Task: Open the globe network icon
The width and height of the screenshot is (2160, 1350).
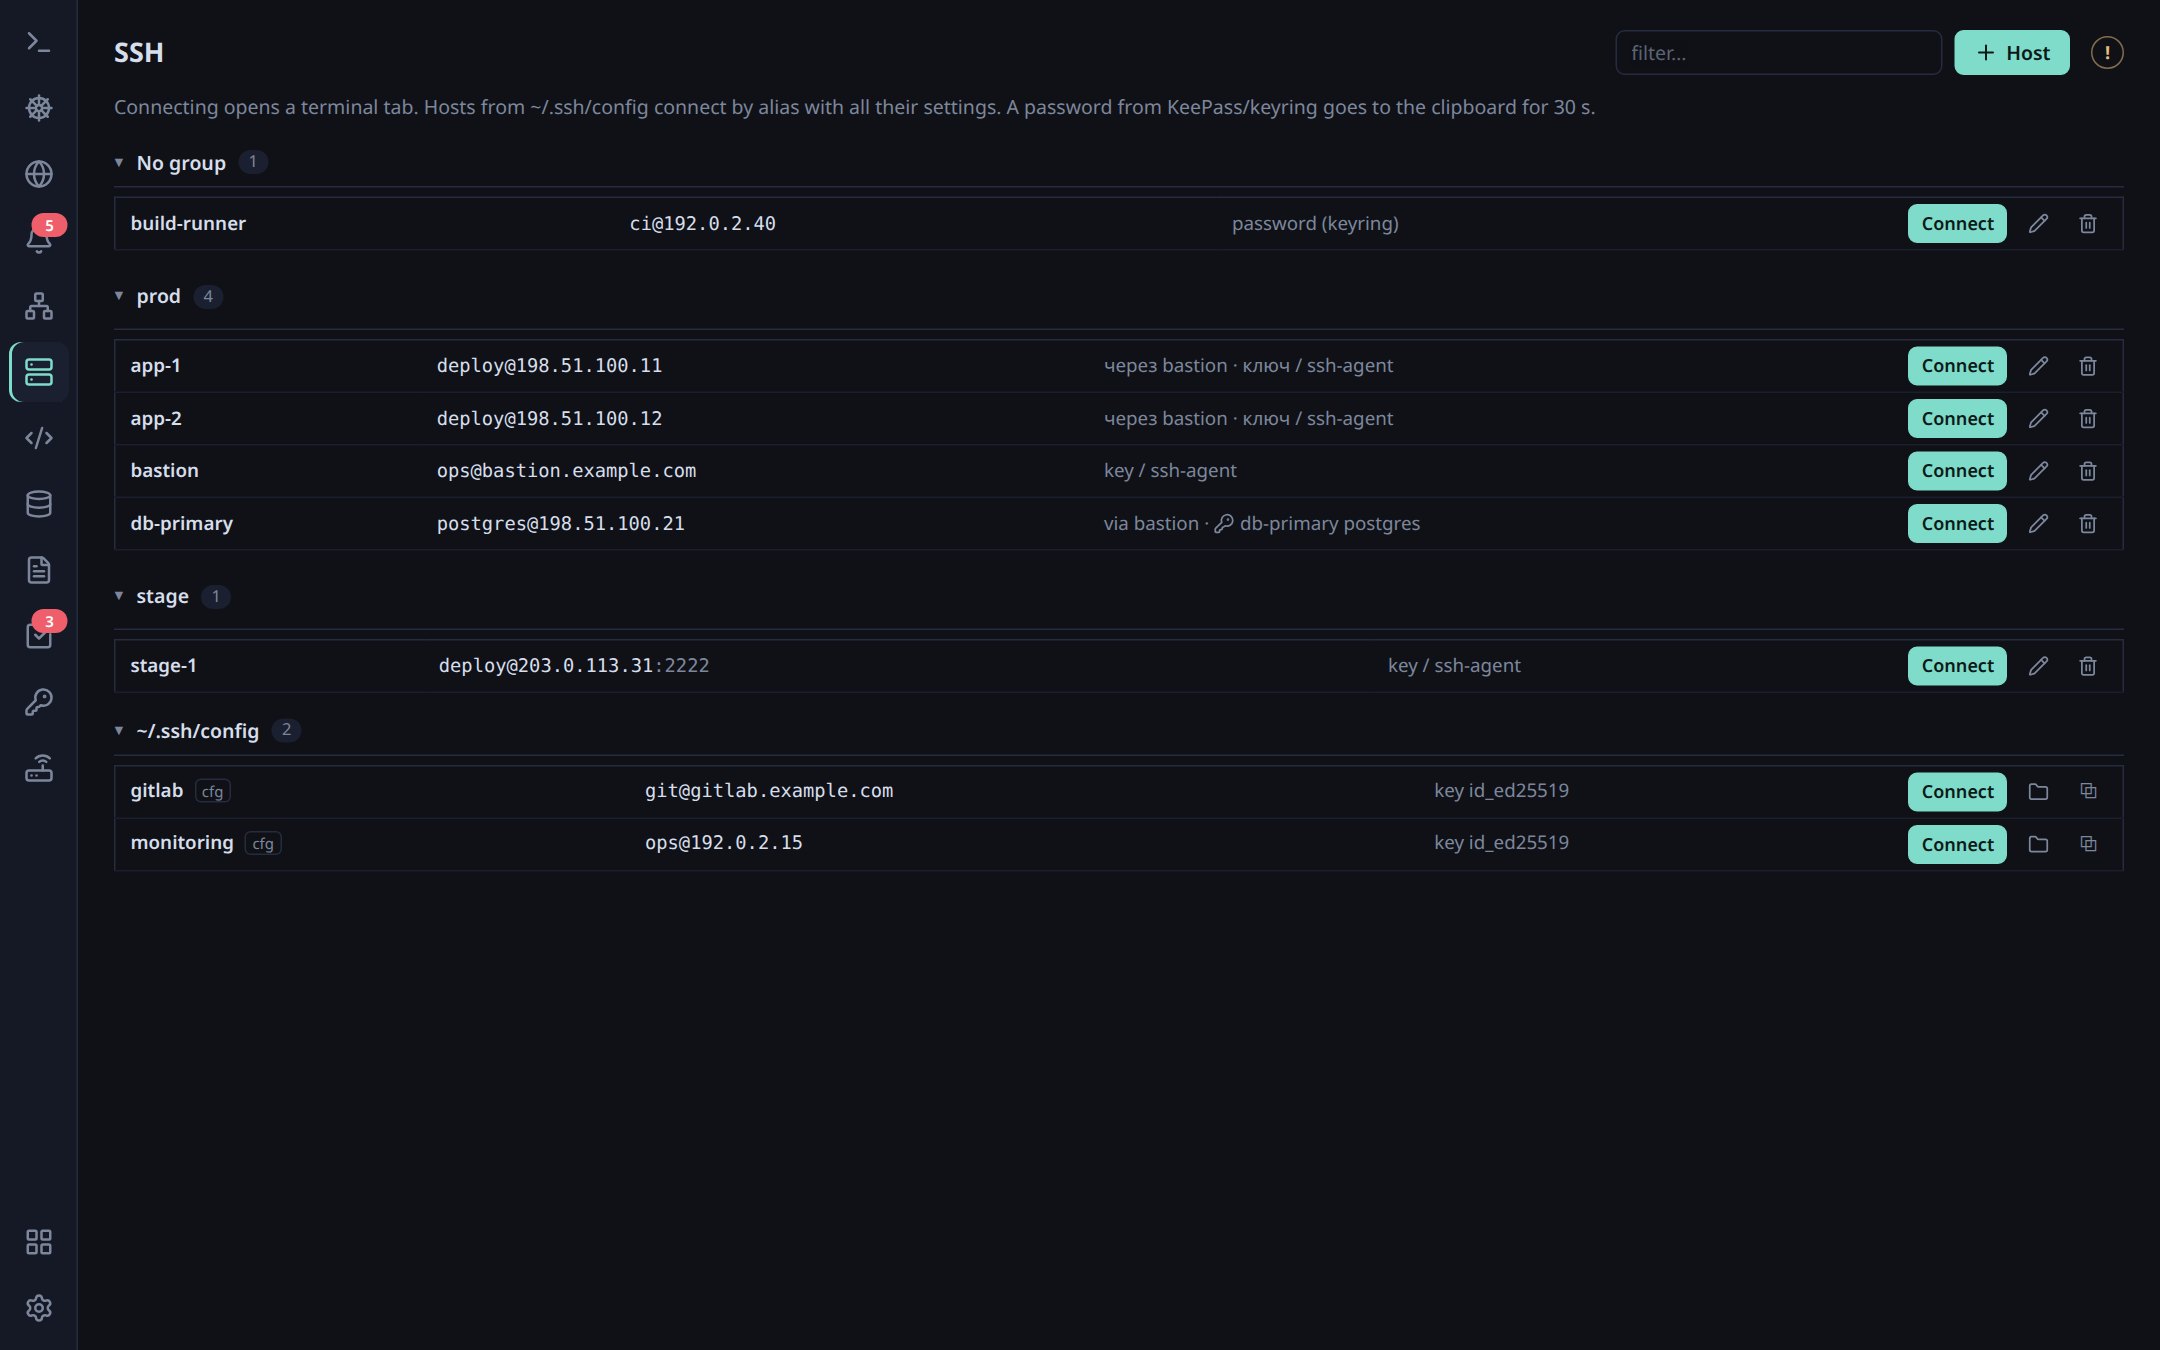Action: coord(39,174)
